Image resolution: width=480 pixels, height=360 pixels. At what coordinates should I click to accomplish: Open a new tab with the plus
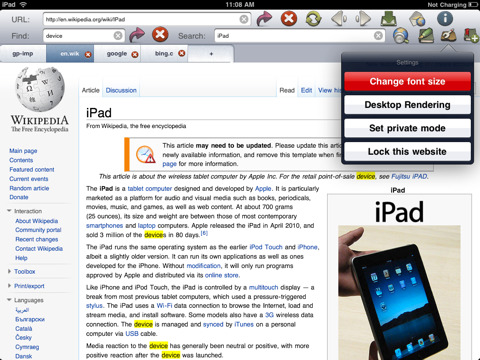211,54
